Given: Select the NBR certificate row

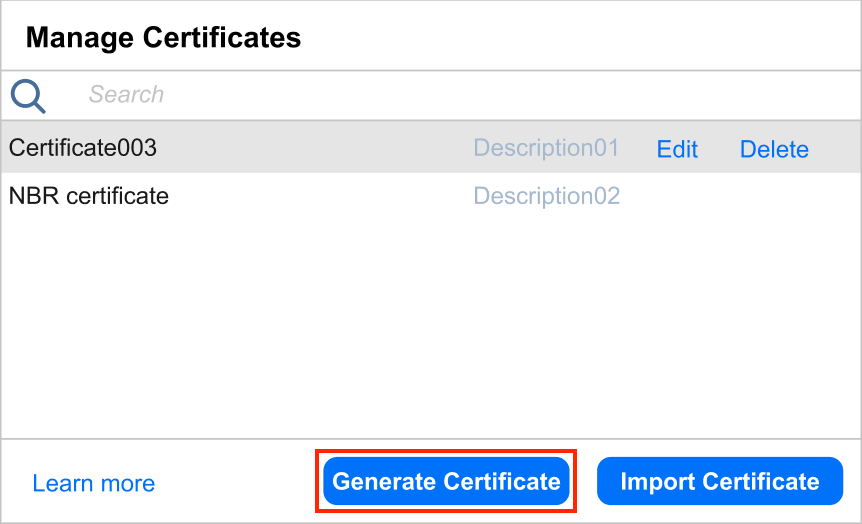Looking at the screenshot, I should pos(89,196).
